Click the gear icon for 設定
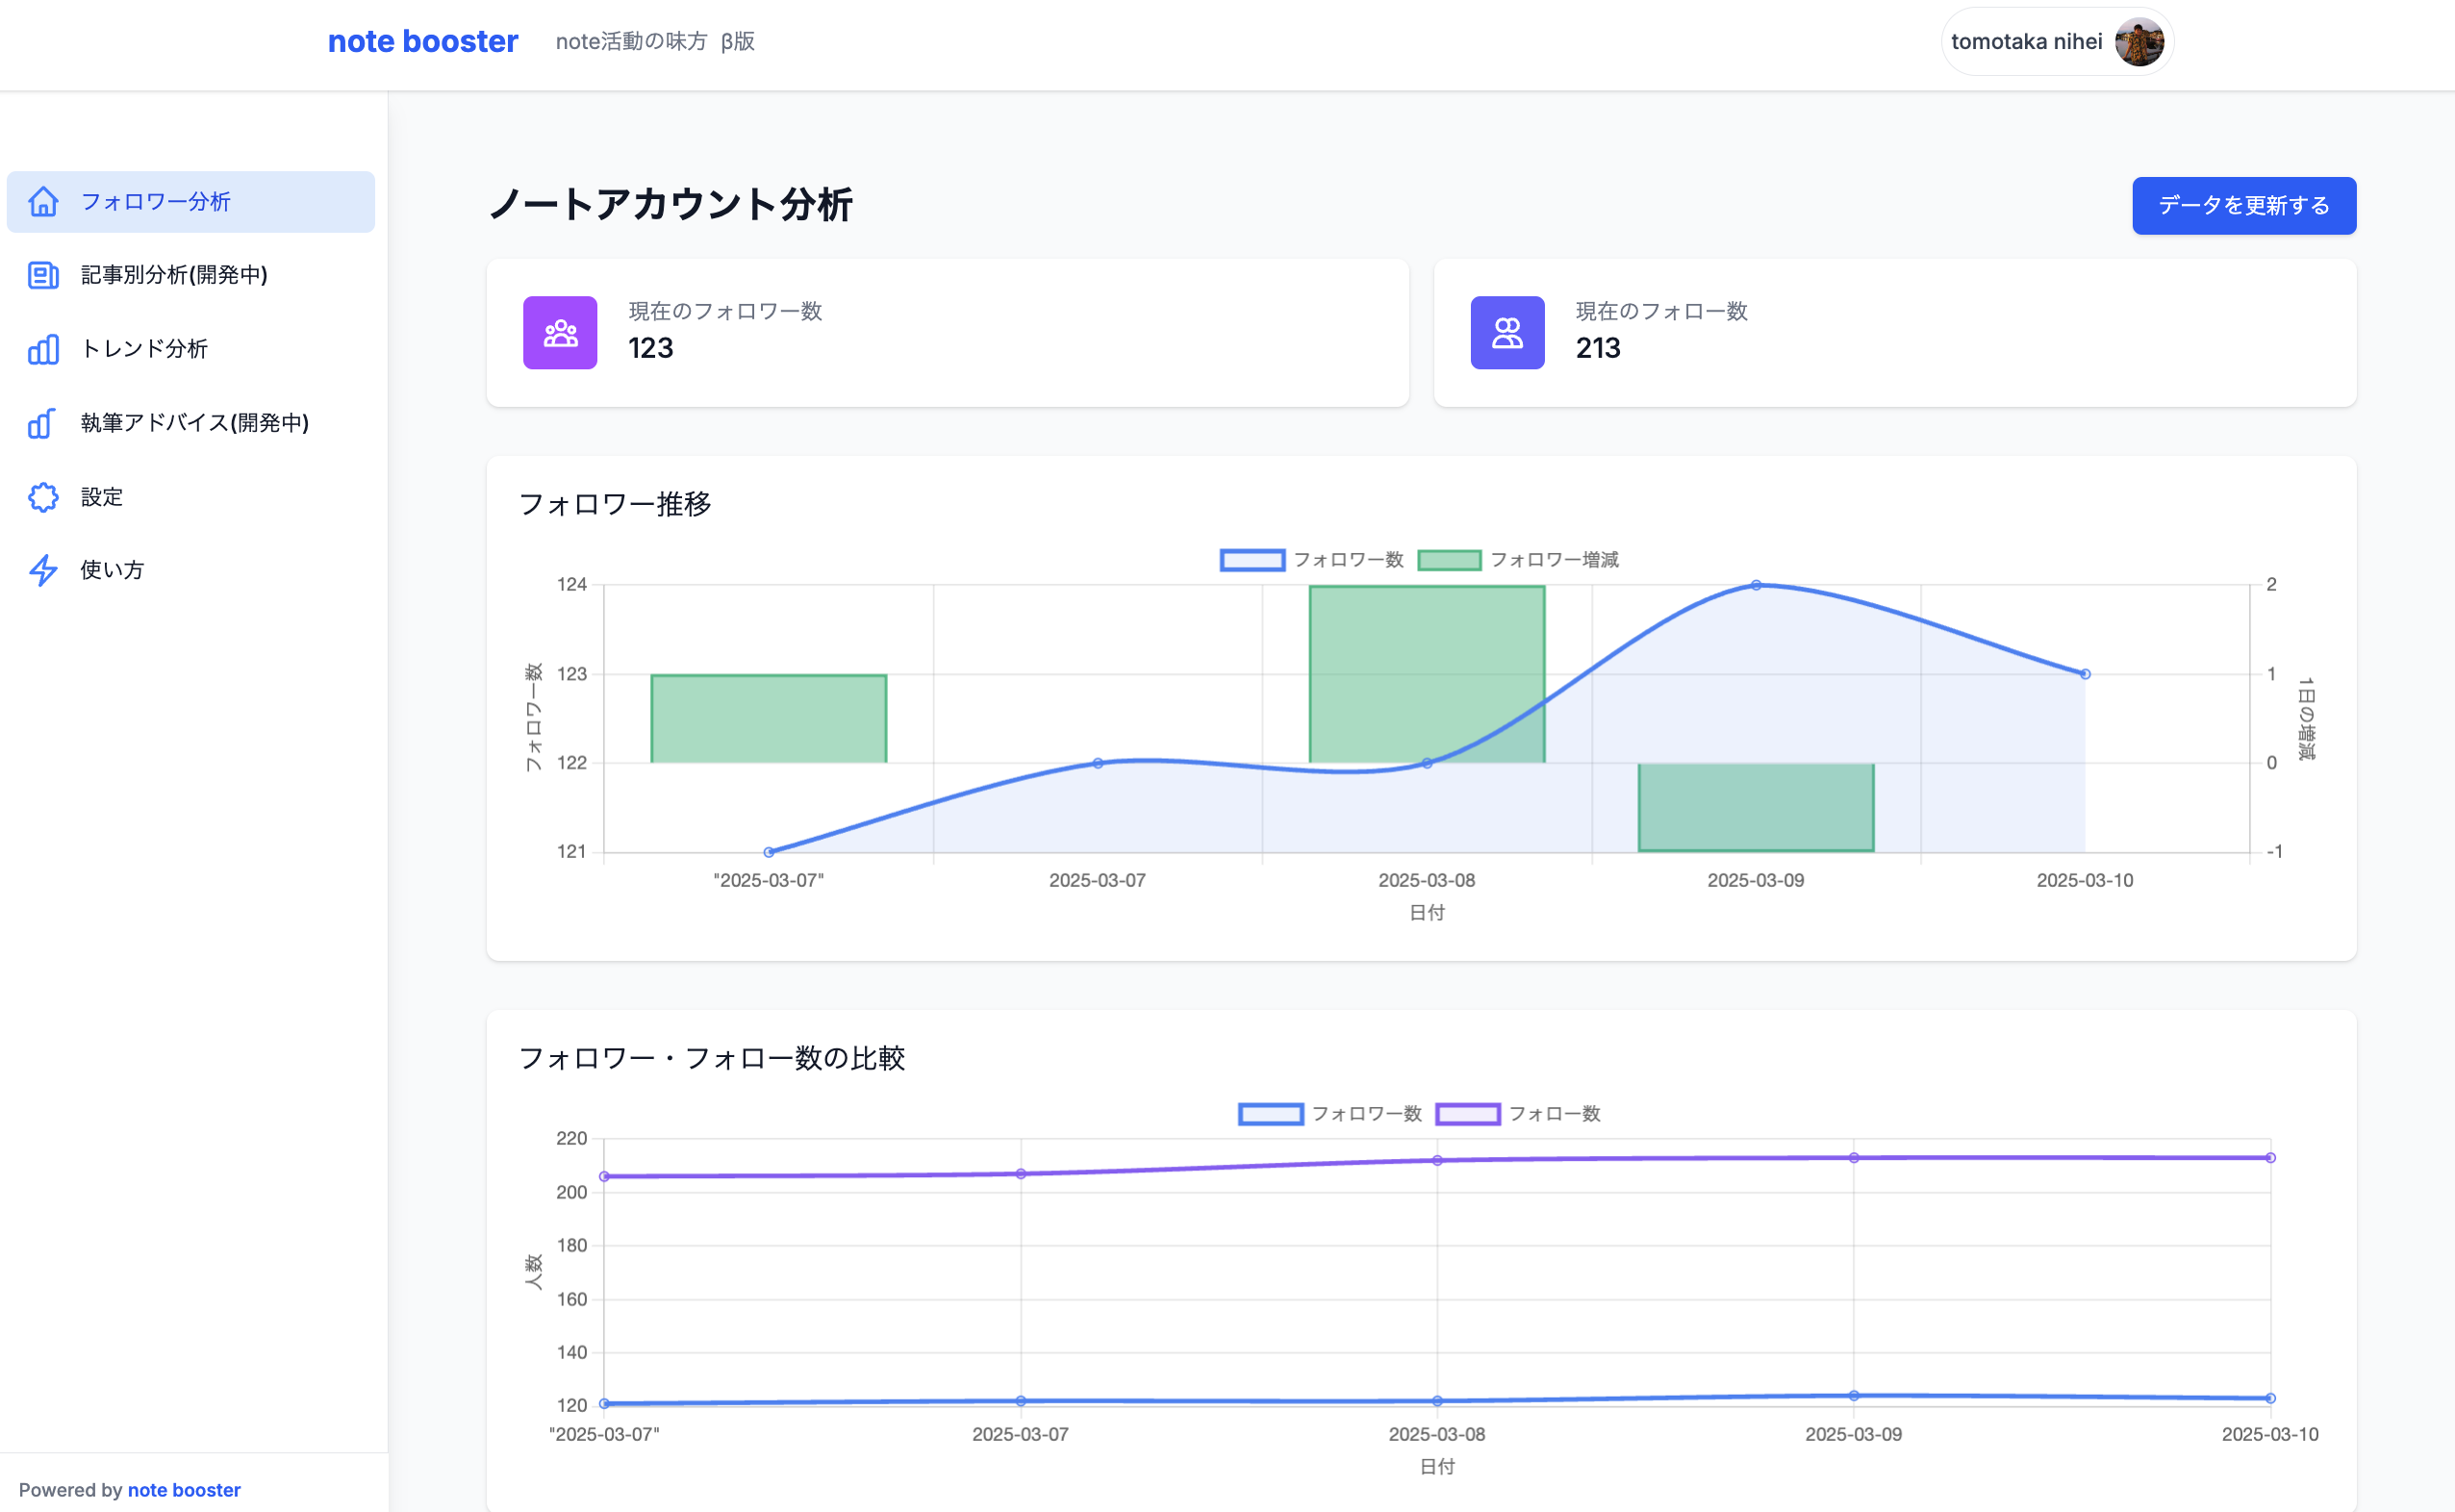Image resolution: width=2455 pixels, height=1512 pixels. (x=43, y=497)
